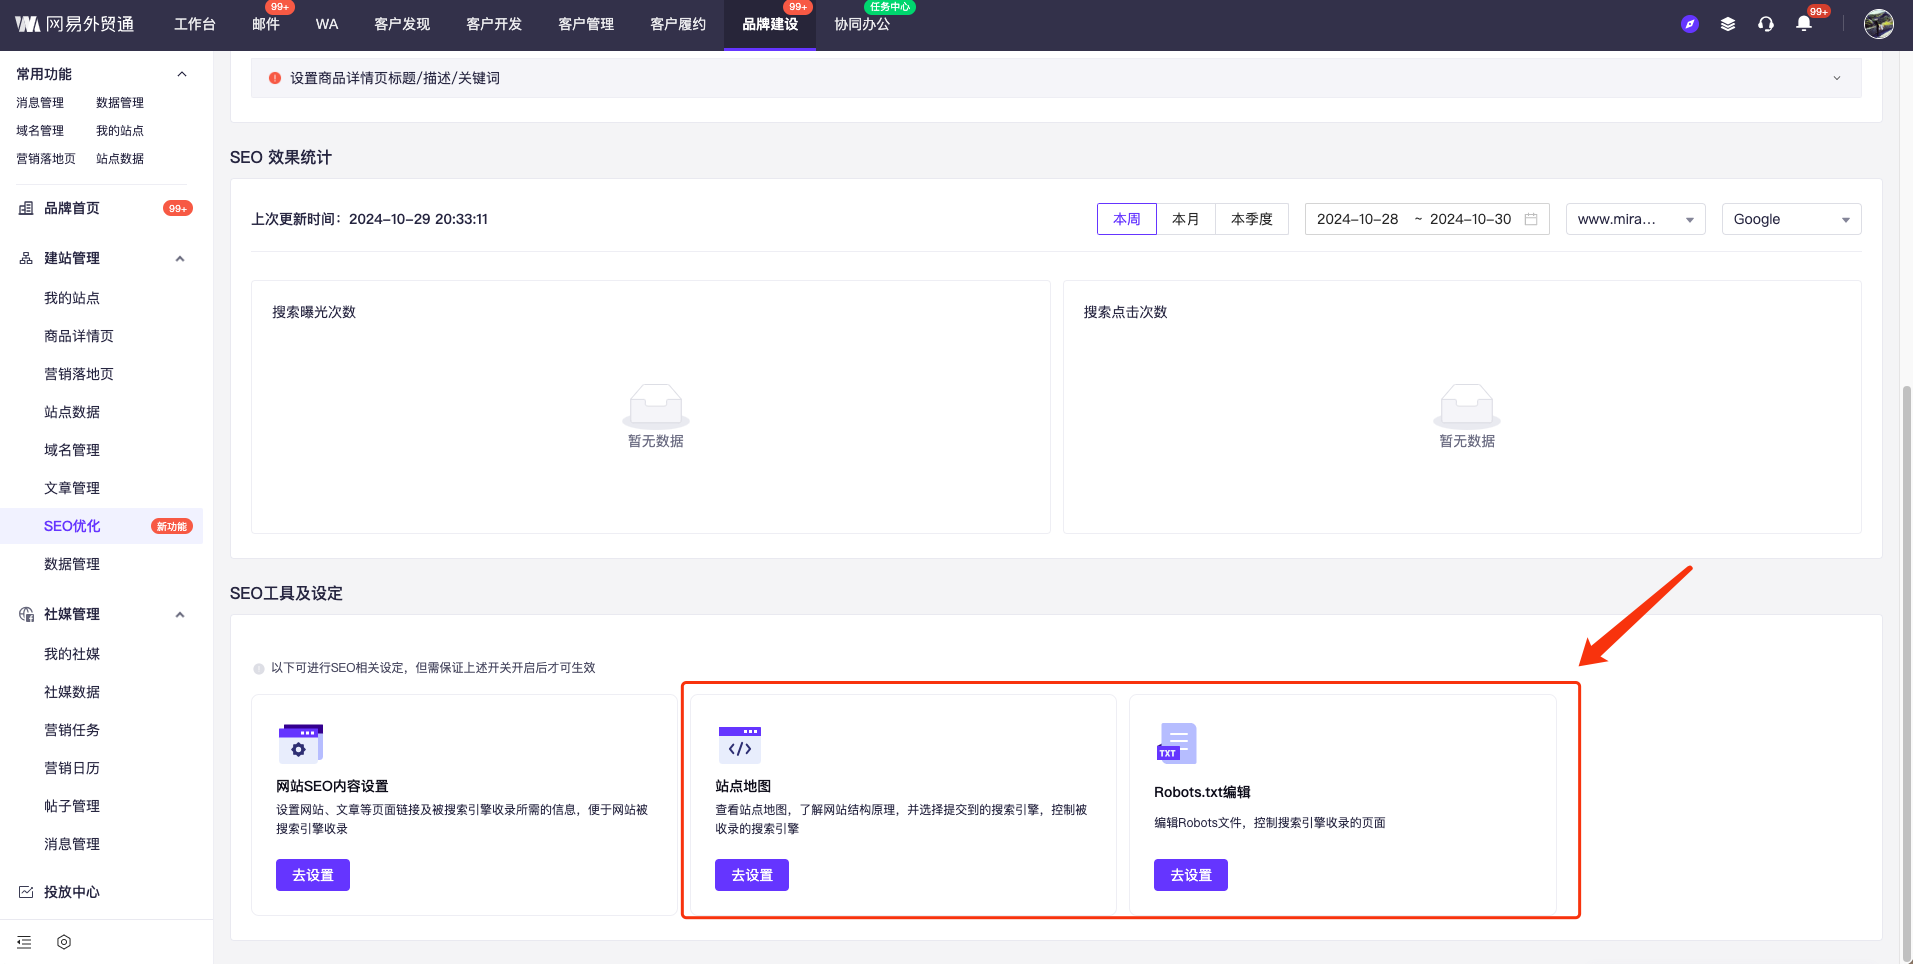The height and width of the screenshot is (964, 1913).
Task: Select the 本月 time range option
Action: coord(1185,219)
